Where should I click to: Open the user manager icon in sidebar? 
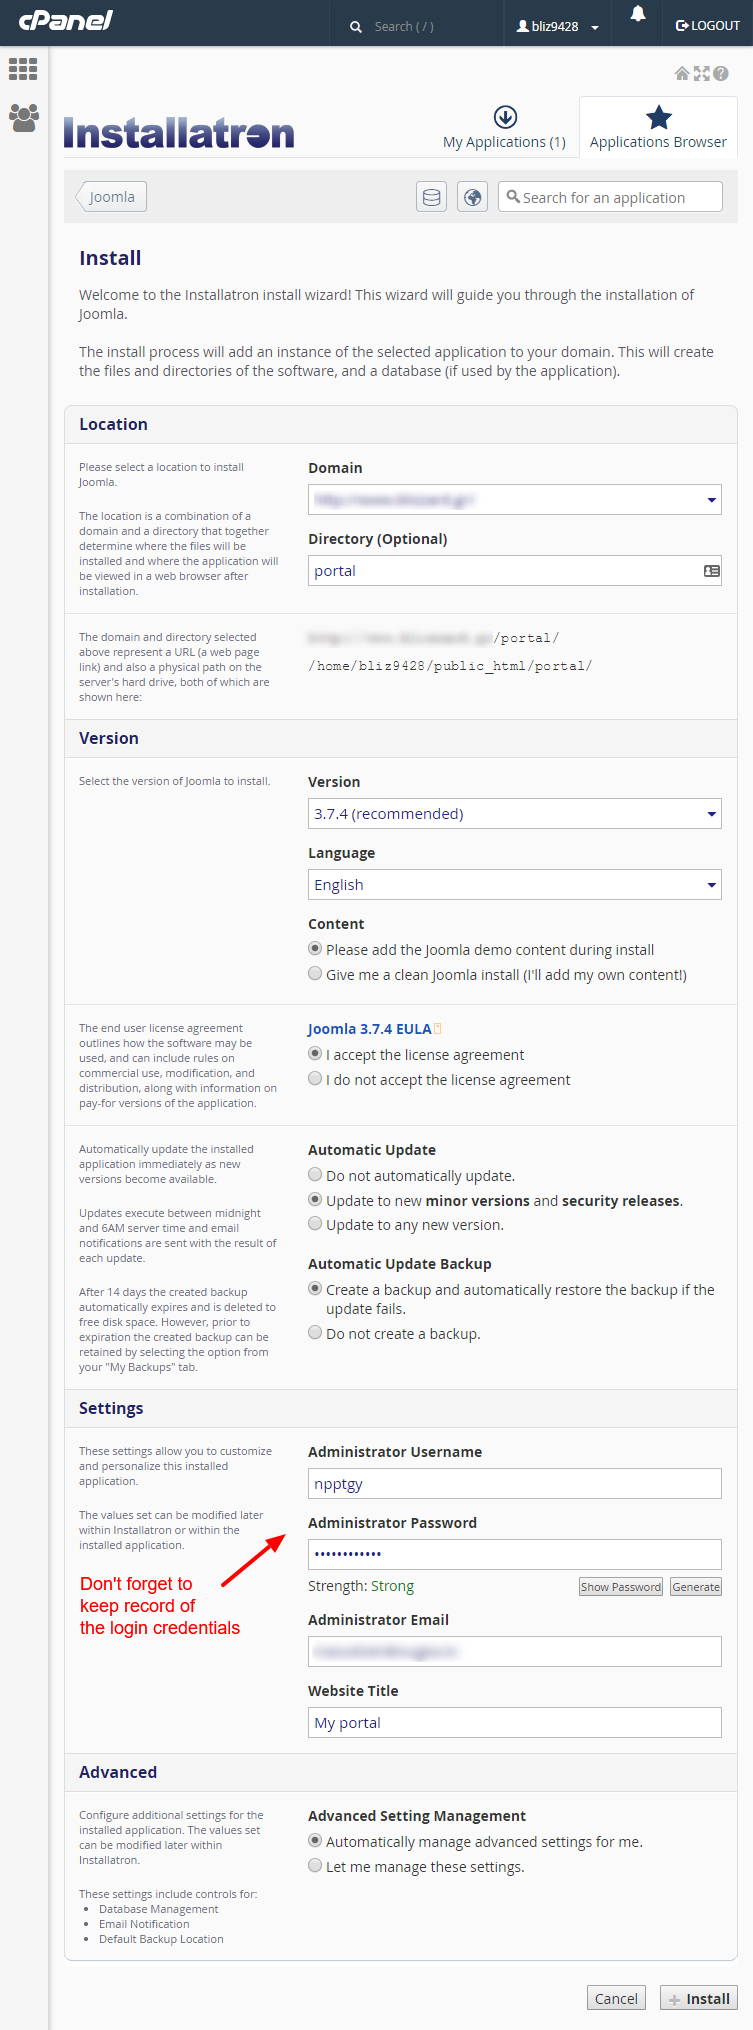[x=23, y=118]
